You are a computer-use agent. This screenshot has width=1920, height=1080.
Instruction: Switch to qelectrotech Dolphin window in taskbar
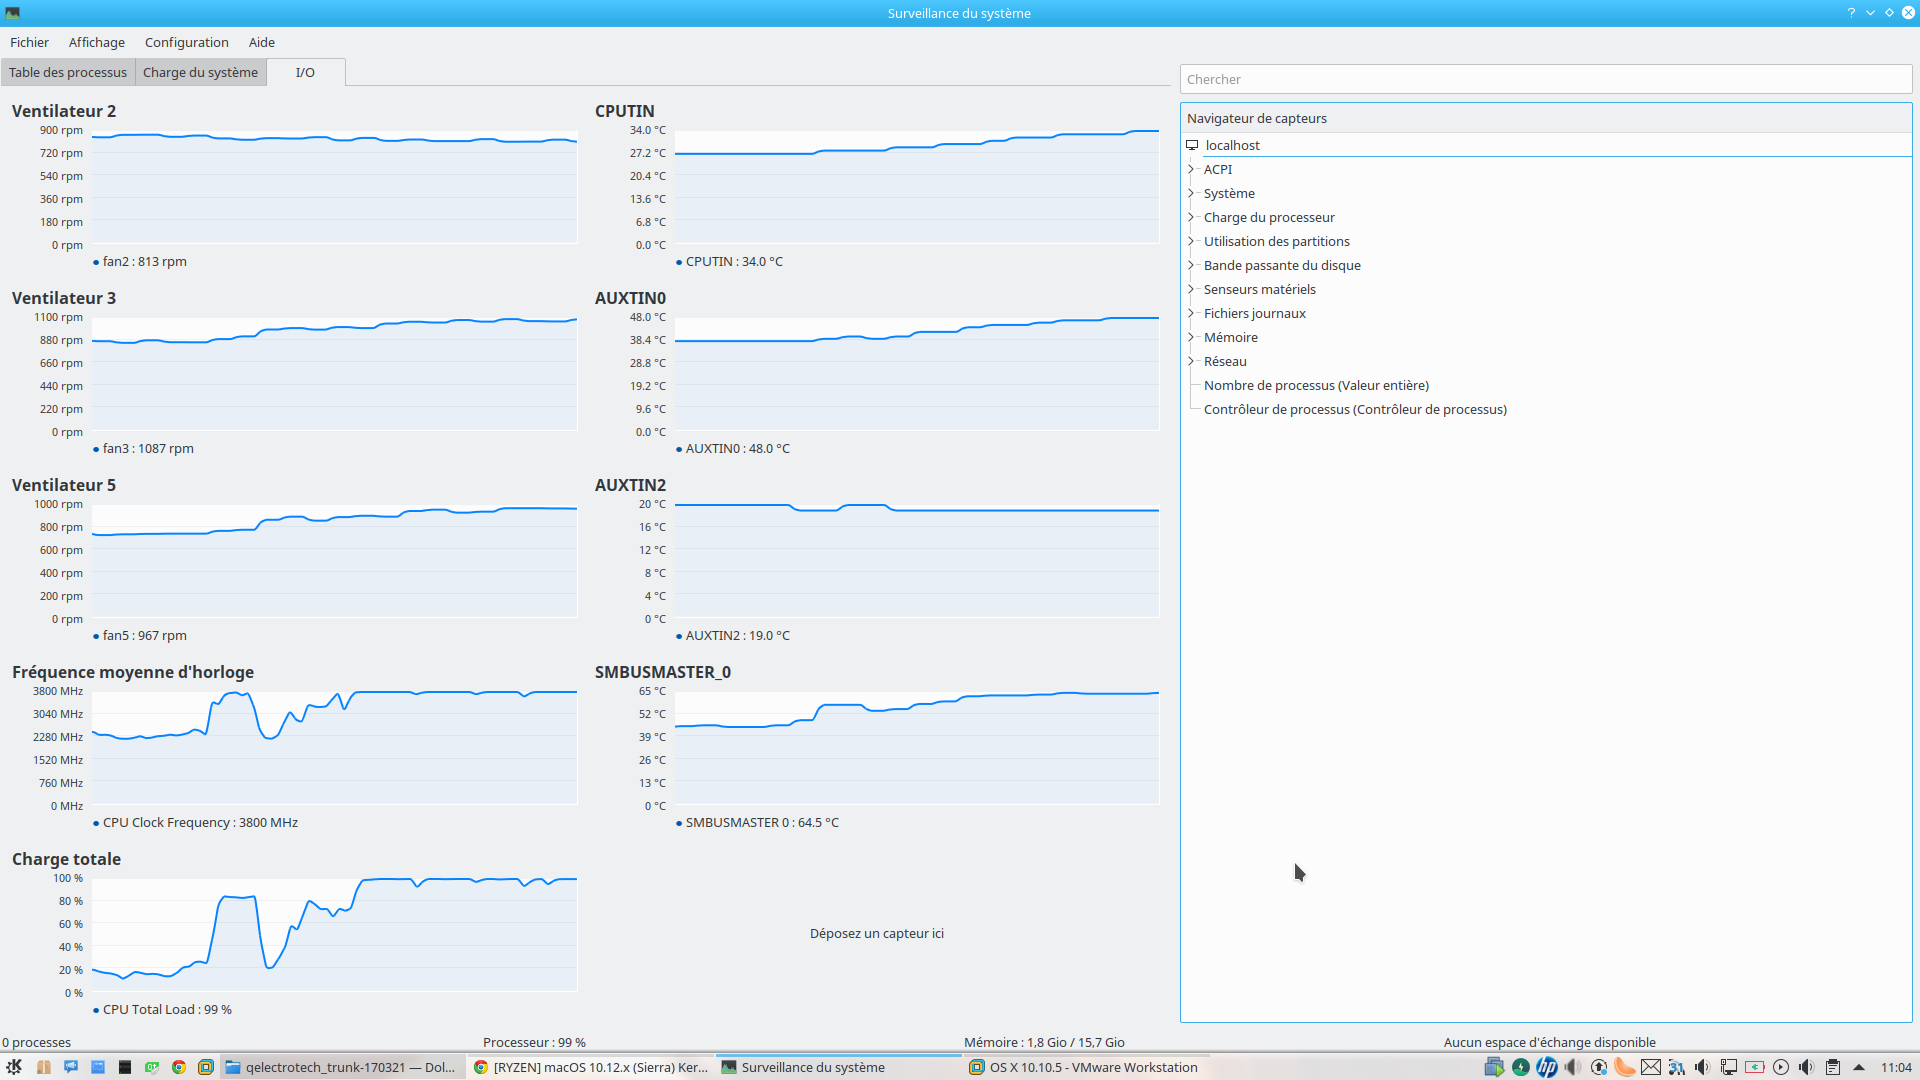coord(342,1067)
